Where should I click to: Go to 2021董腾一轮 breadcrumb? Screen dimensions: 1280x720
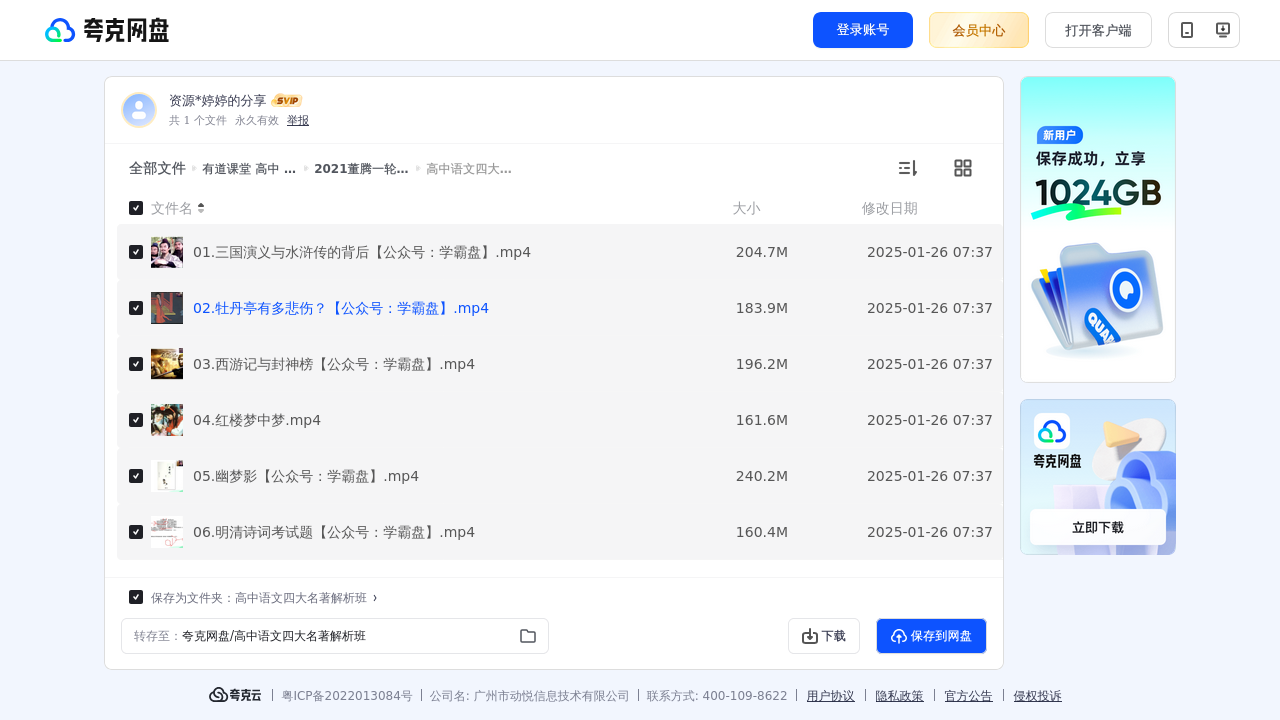[x=361, y=169]
